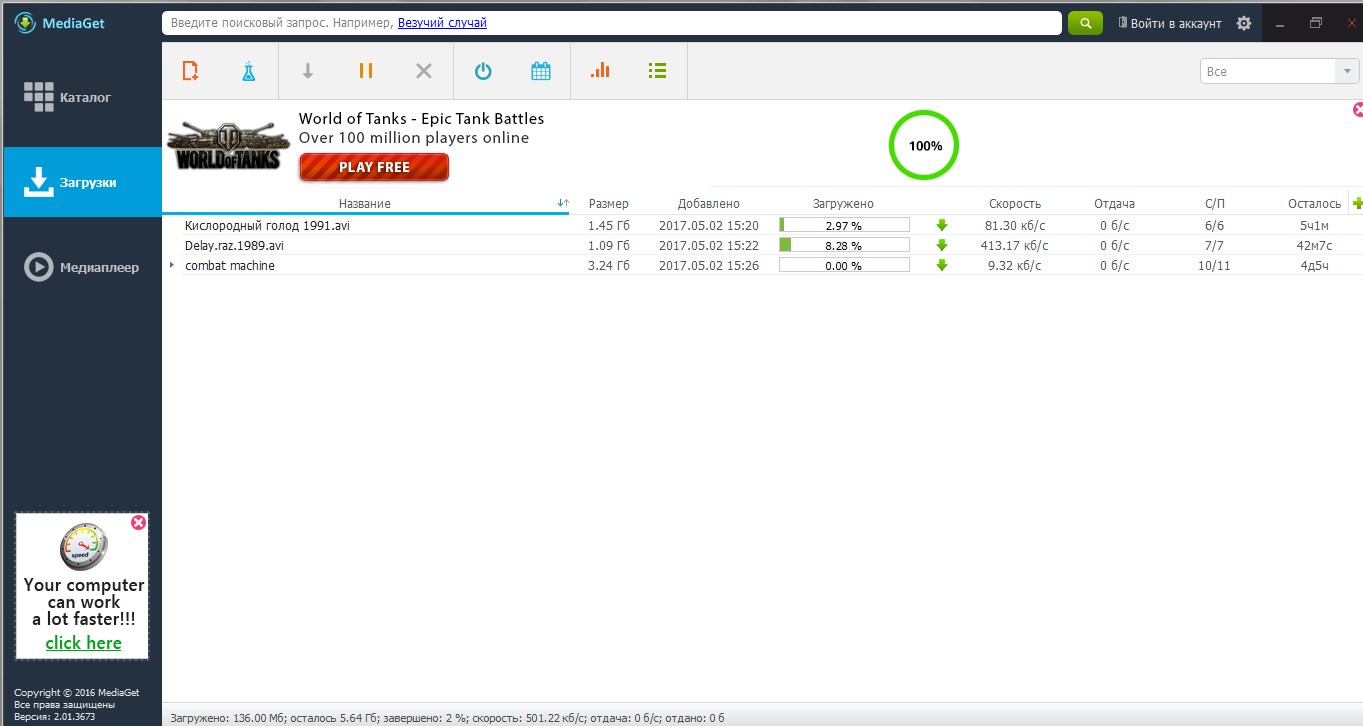Select the Кислородный голод 1991.avi row
The image size is (1363, 726).
(x=762, y=225)
